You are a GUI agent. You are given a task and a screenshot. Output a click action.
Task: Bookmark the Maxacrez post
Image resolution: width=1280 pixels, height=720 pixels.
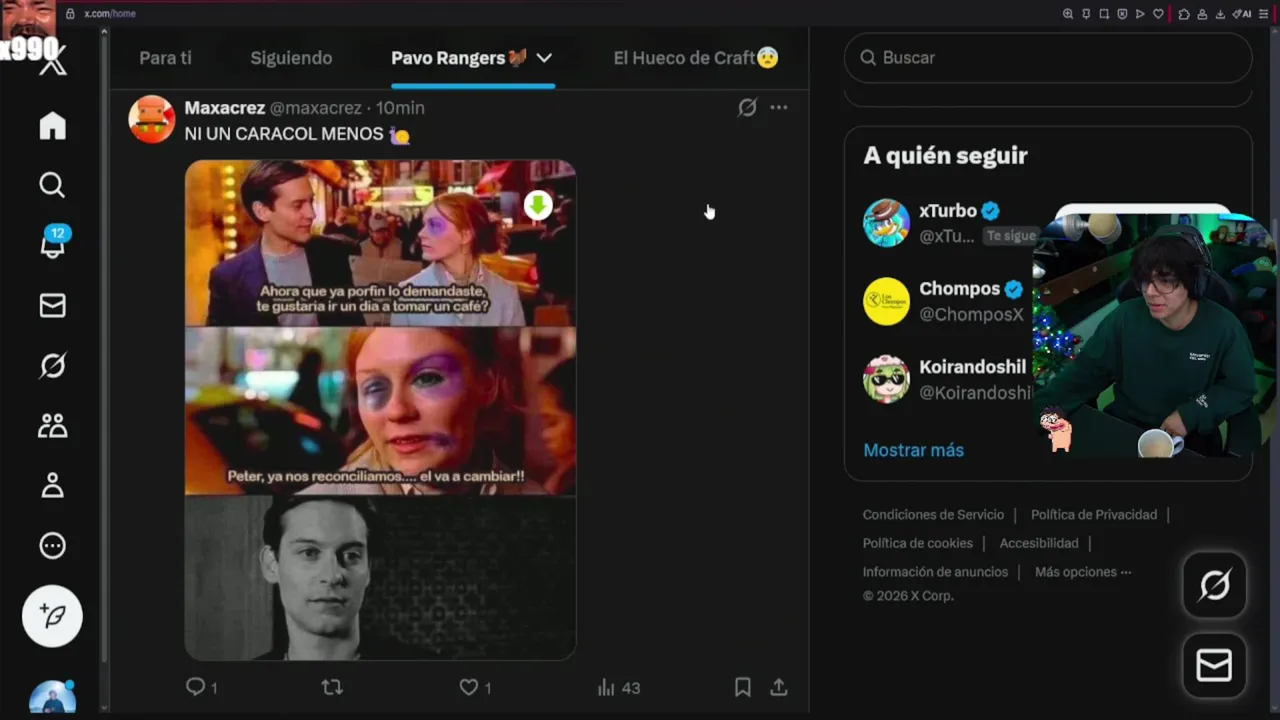pyautogui.click(x=743, y=687)
